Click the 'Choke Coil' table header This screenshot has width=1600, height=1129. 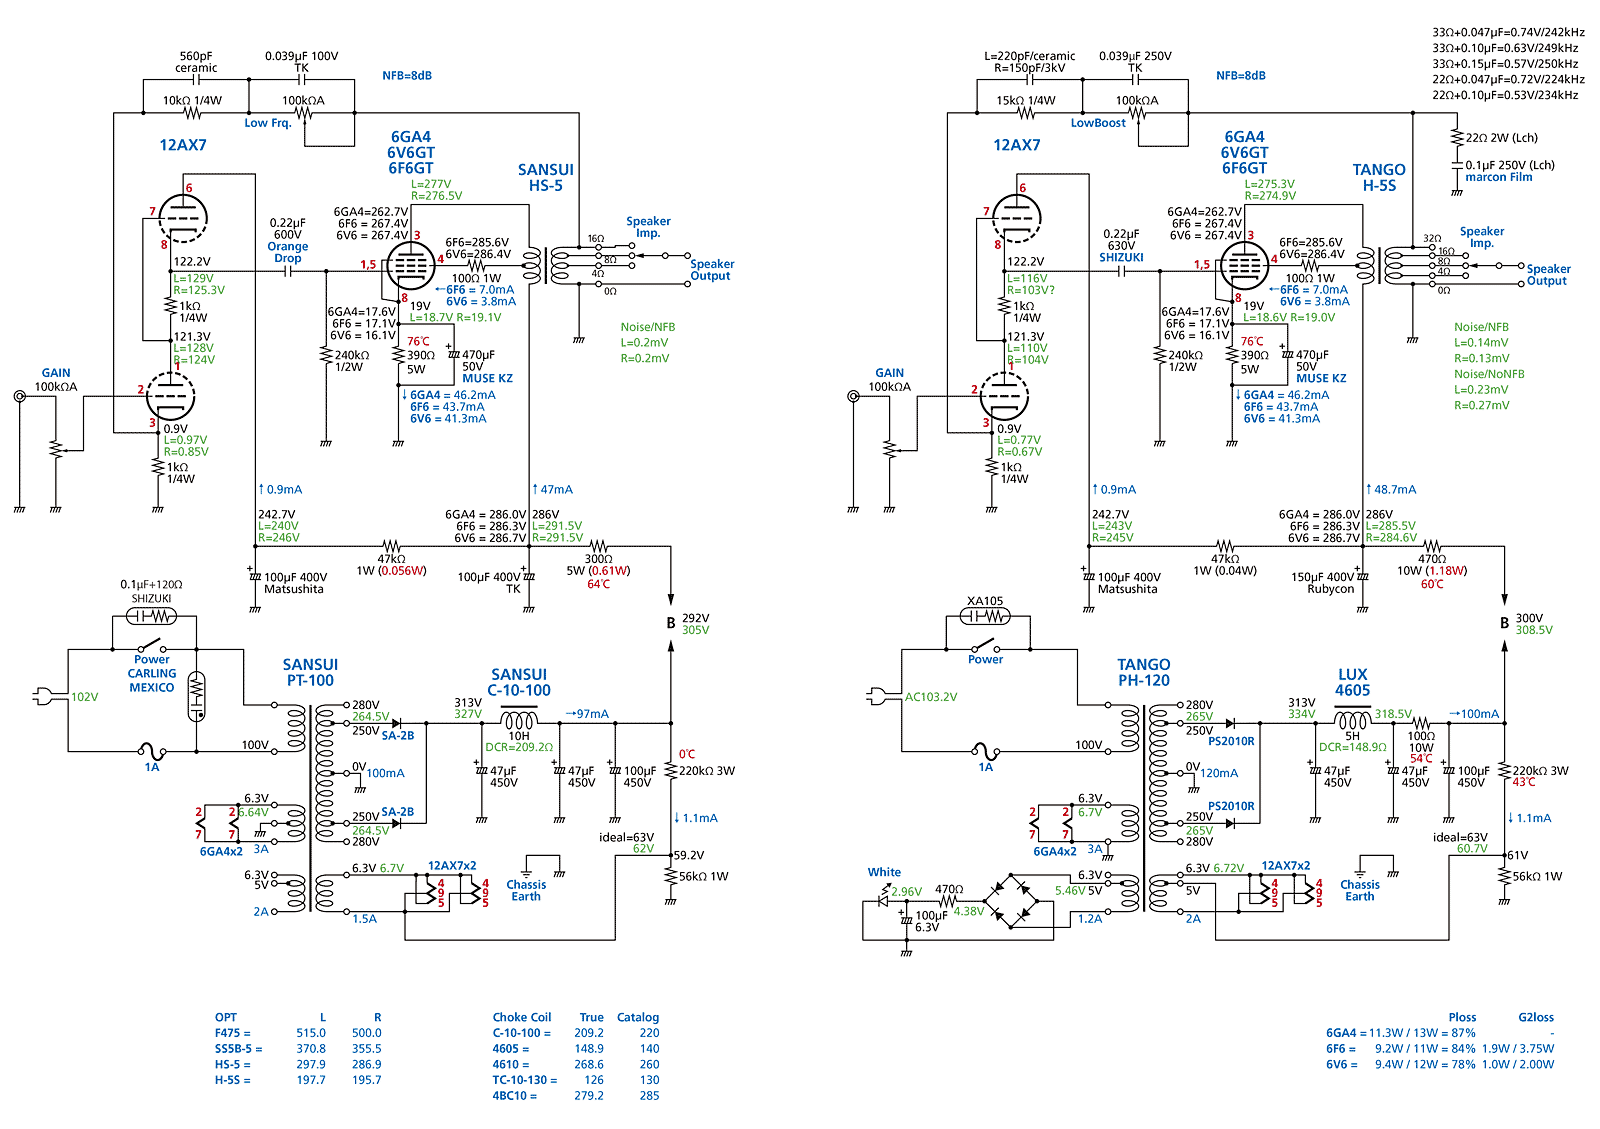click(522, 1018)
